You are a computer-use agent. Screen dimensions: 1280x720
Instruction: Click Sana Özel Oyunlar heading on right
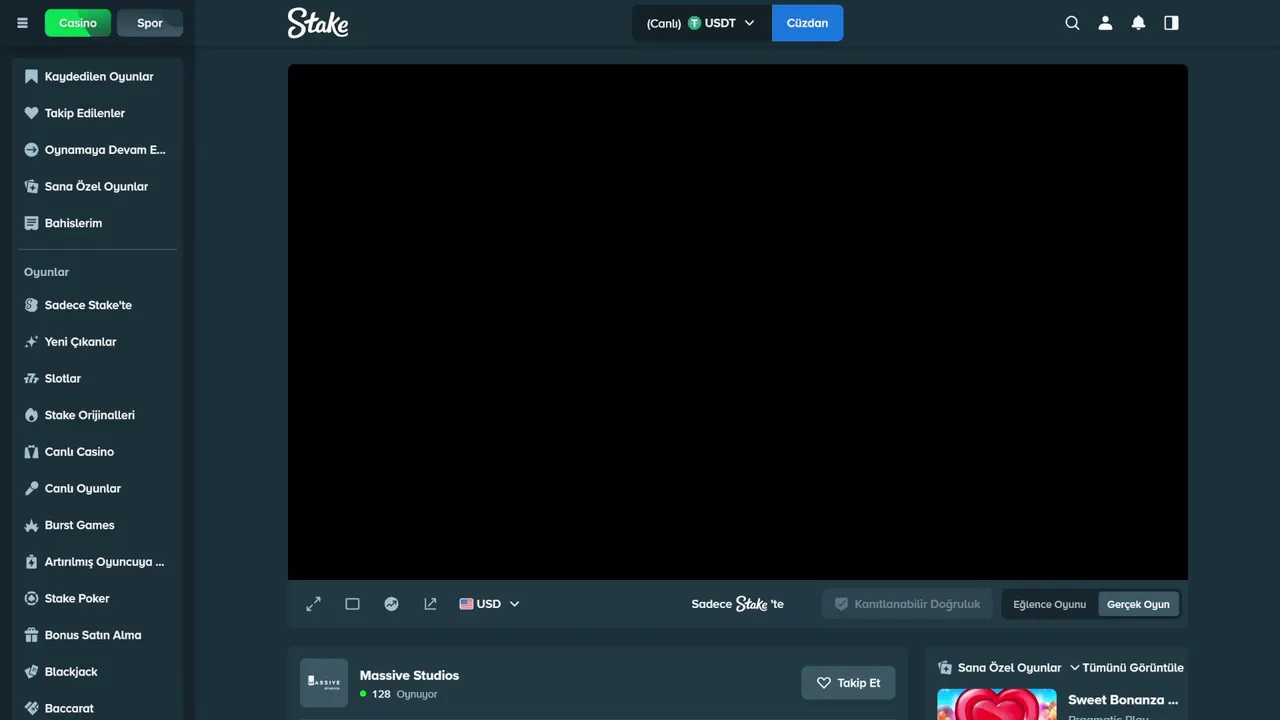coord(1009,667)
